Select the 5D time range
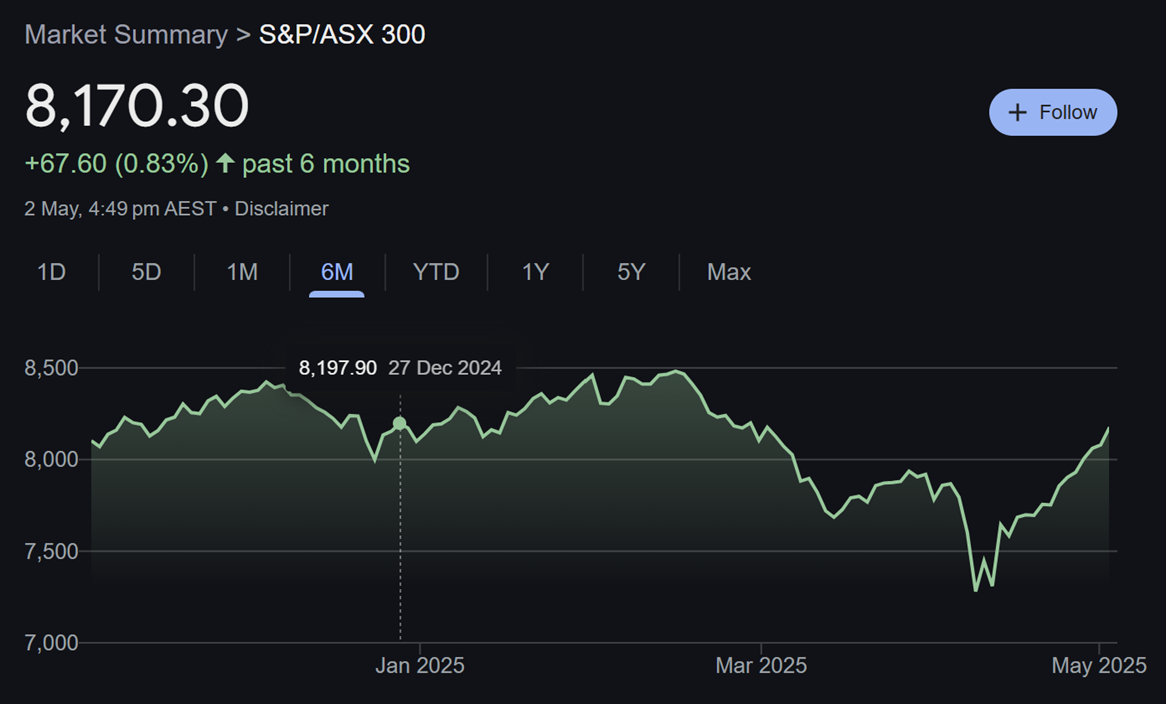The image size is (1166, 704). pyautogui.click(x=145, y=271)
